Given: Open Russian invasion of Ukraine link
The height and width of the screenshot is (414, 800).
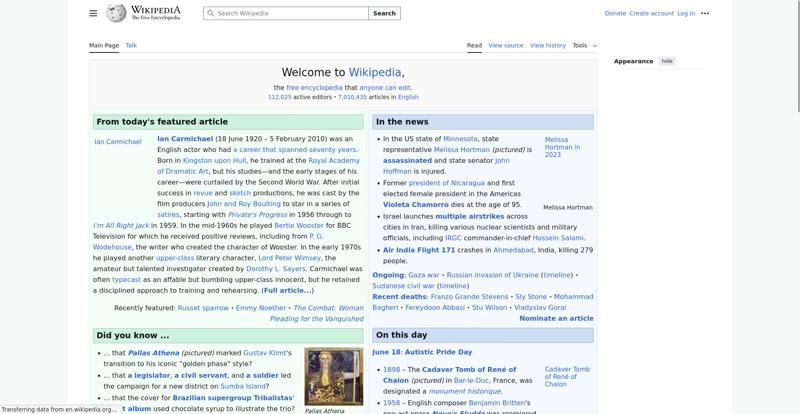Looking at the screenshot, I should point(492,275).
